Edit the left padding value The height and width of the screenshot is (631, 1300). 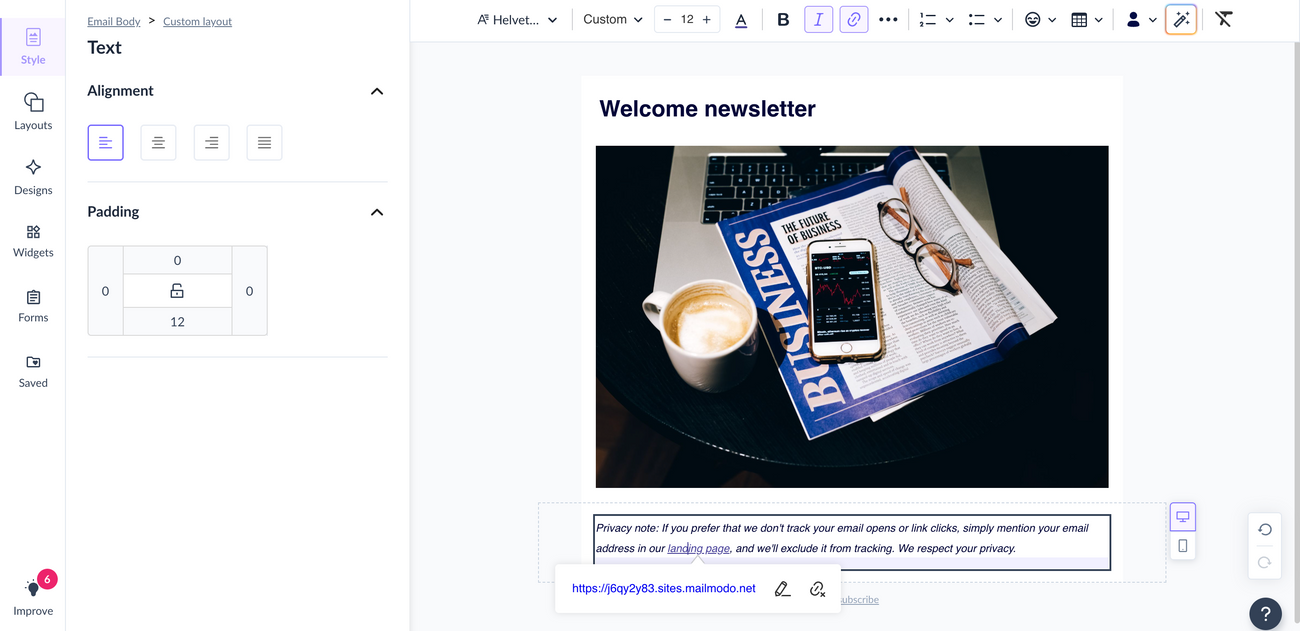click(x=105, y=291)
